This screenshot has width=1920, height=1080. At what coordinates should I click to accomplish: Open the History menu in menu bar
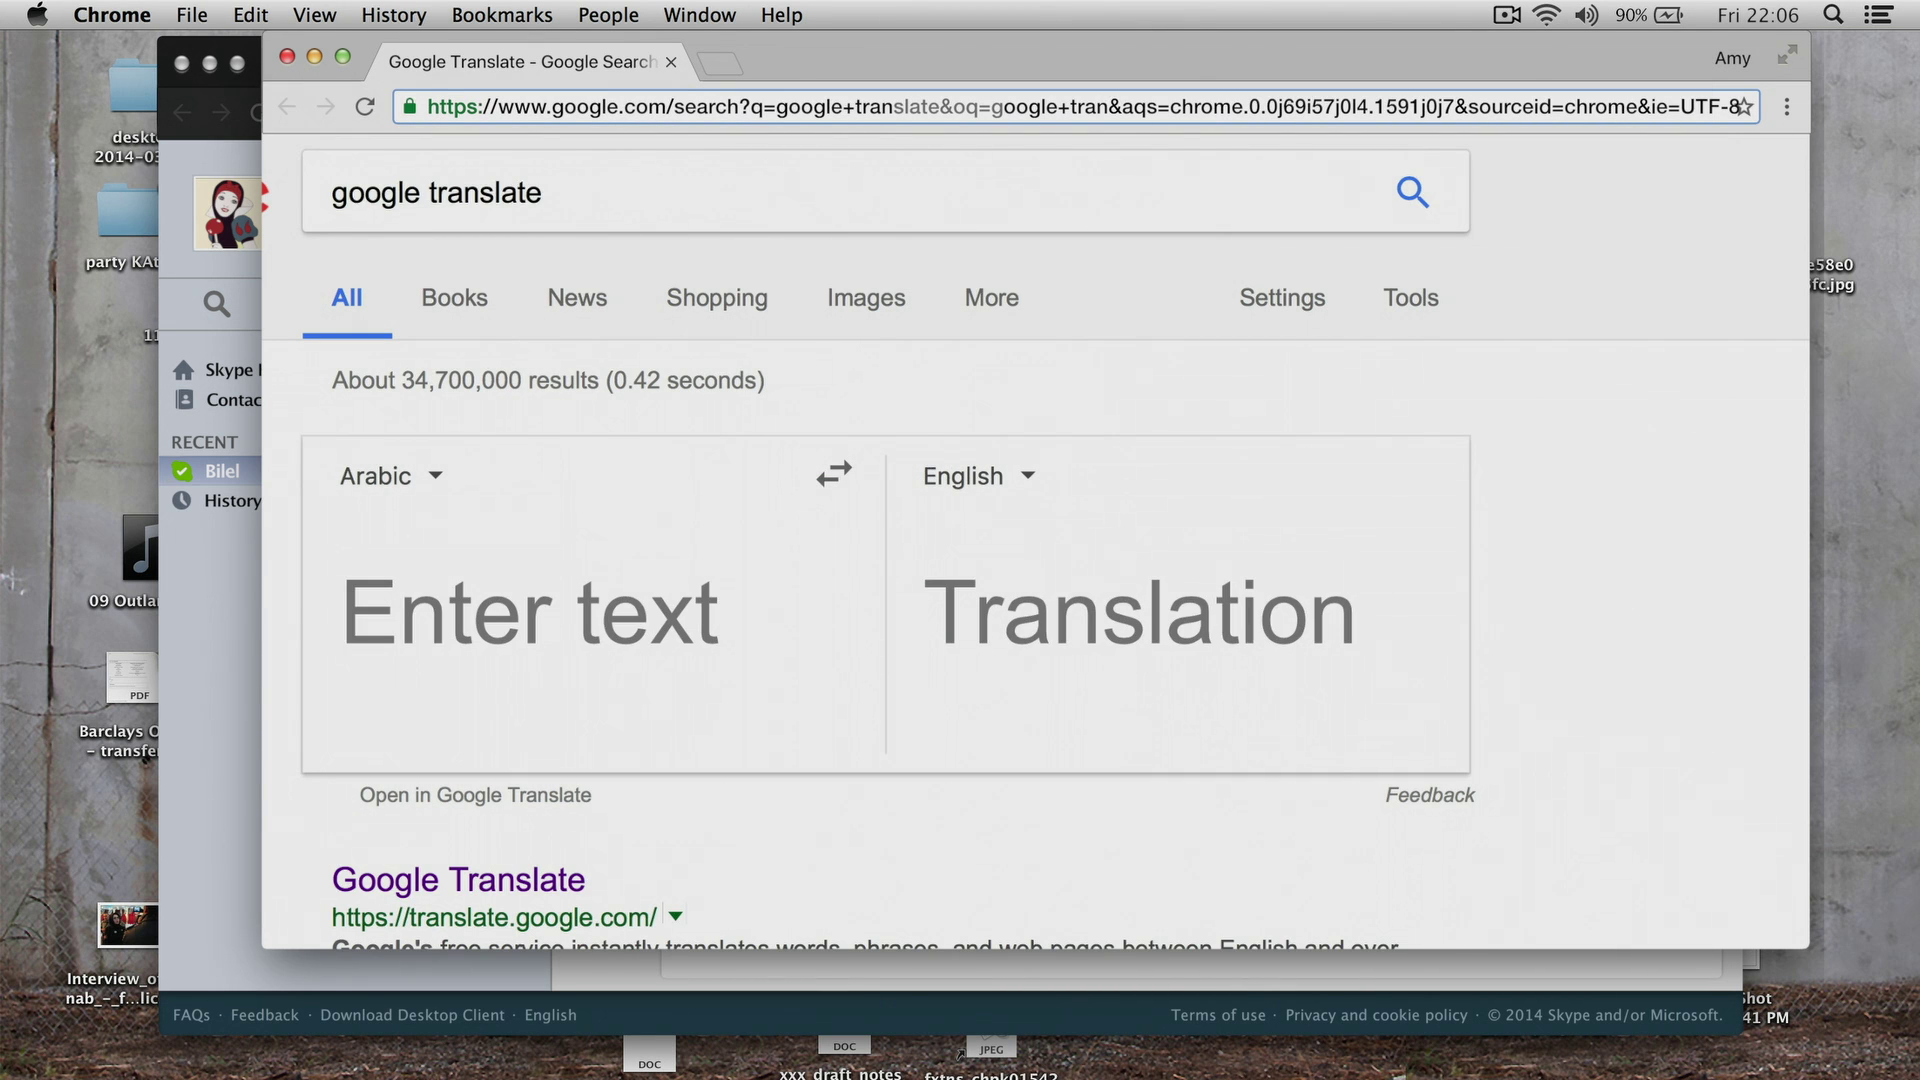394,15
